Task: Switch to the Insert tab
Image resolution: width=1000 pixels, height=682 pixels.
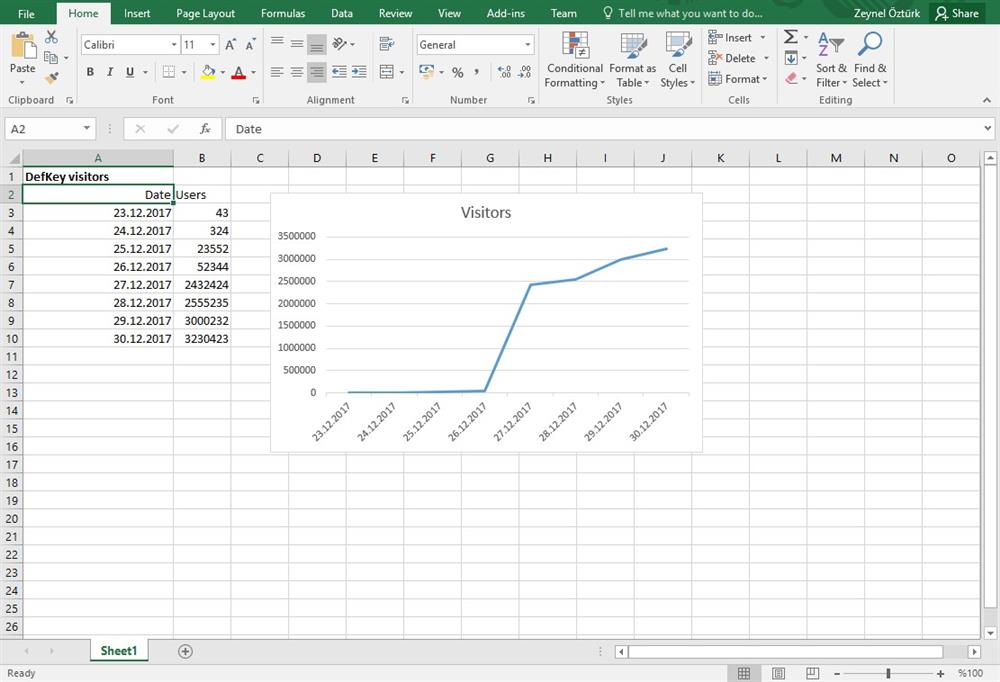Action: [137, 13]
